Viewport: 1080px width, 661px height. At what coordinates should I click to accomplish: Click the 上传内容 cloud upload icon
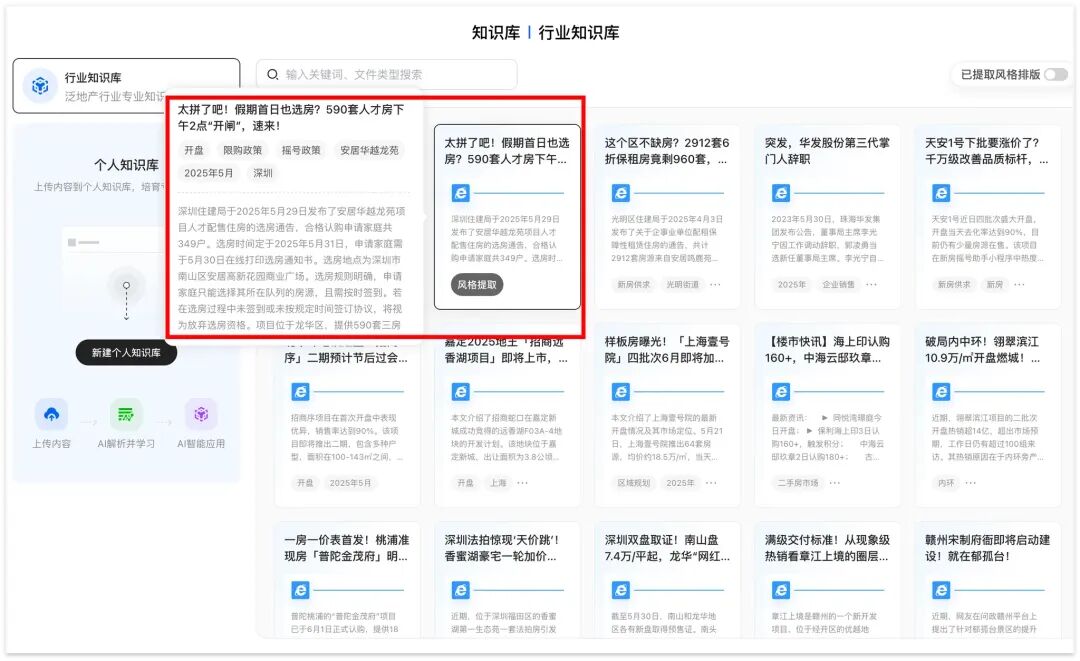pos(52,415)
